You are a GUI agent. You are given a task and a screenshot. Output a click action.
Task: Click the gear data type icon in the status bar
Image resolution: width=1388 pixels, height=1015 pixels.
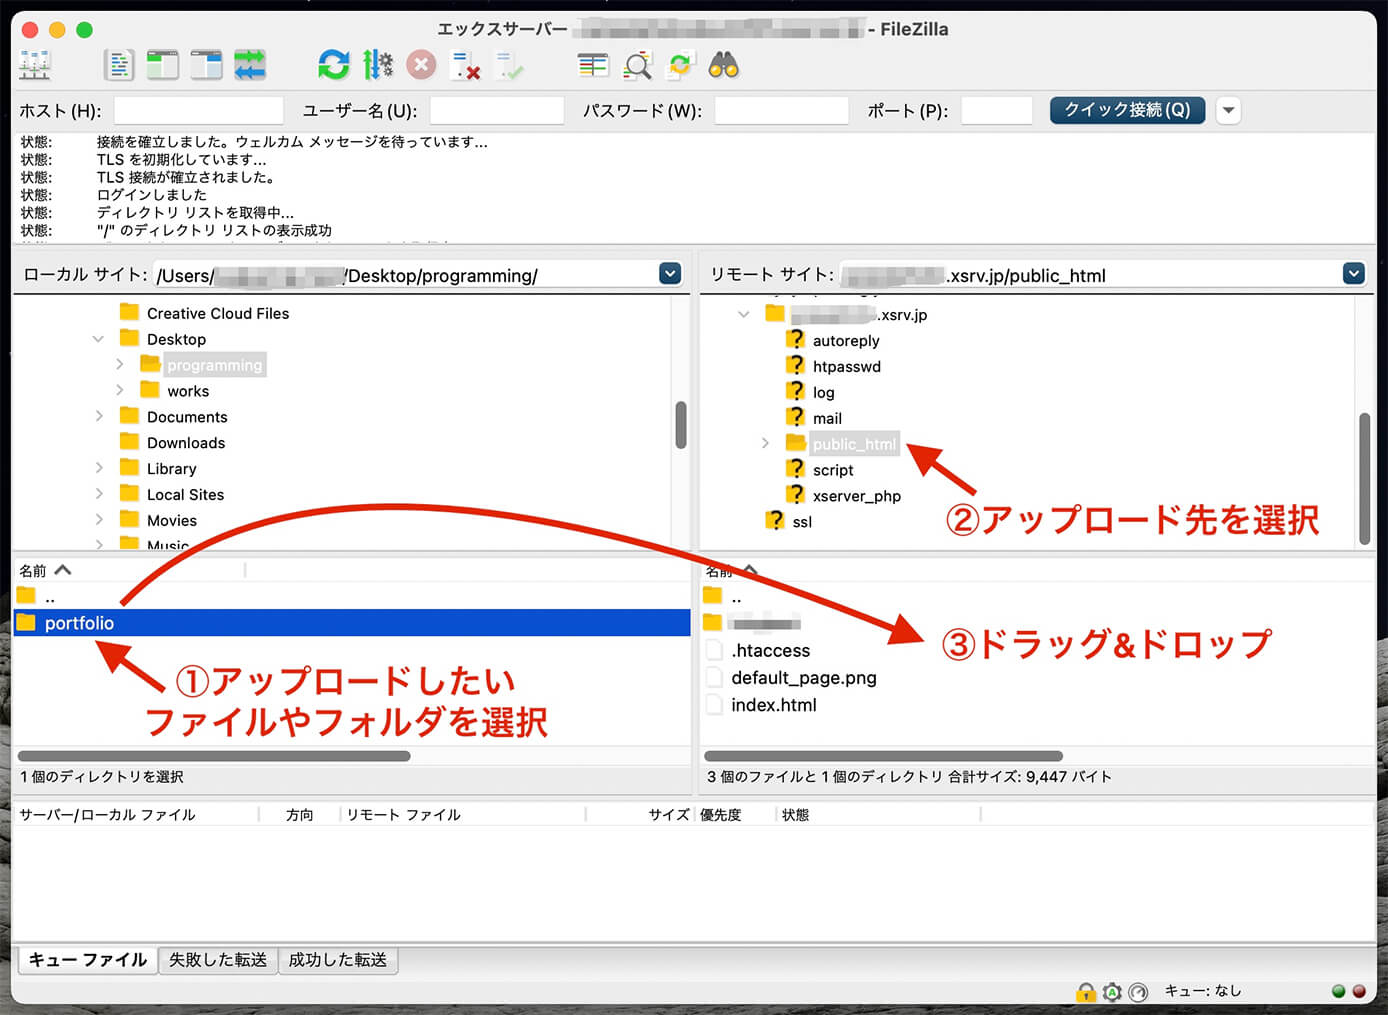pos(1112,991)
